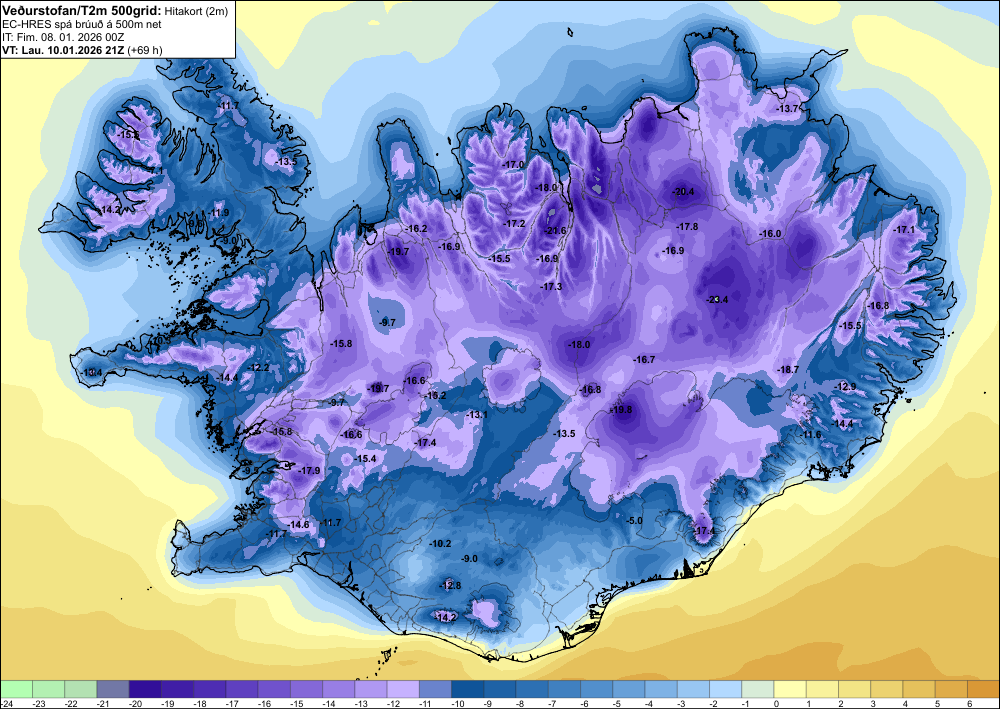The height and width of the screenshot is (709, 1000).
Task: Click the IT: Fim. 08. 01. 2026 00Z line
Action: click(62, 37)
